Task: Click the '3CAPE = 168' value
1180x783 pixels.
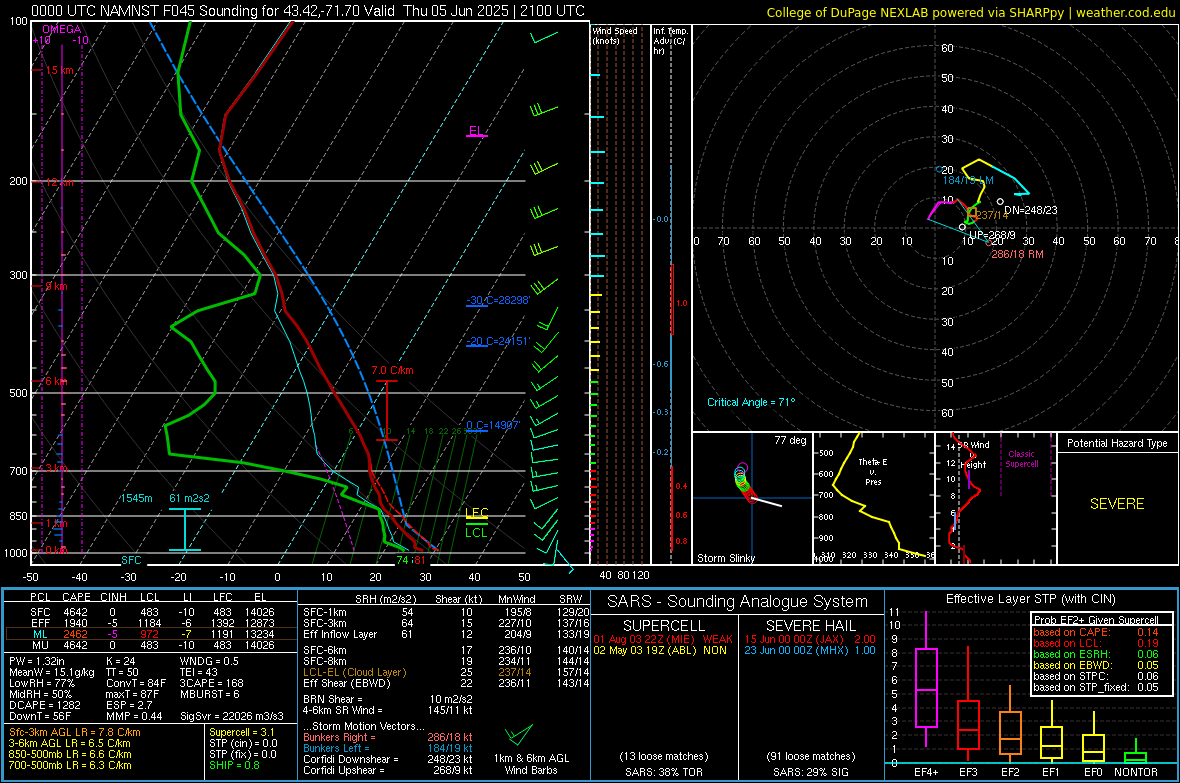Action: pyautogui.click(x=211, y=683)
